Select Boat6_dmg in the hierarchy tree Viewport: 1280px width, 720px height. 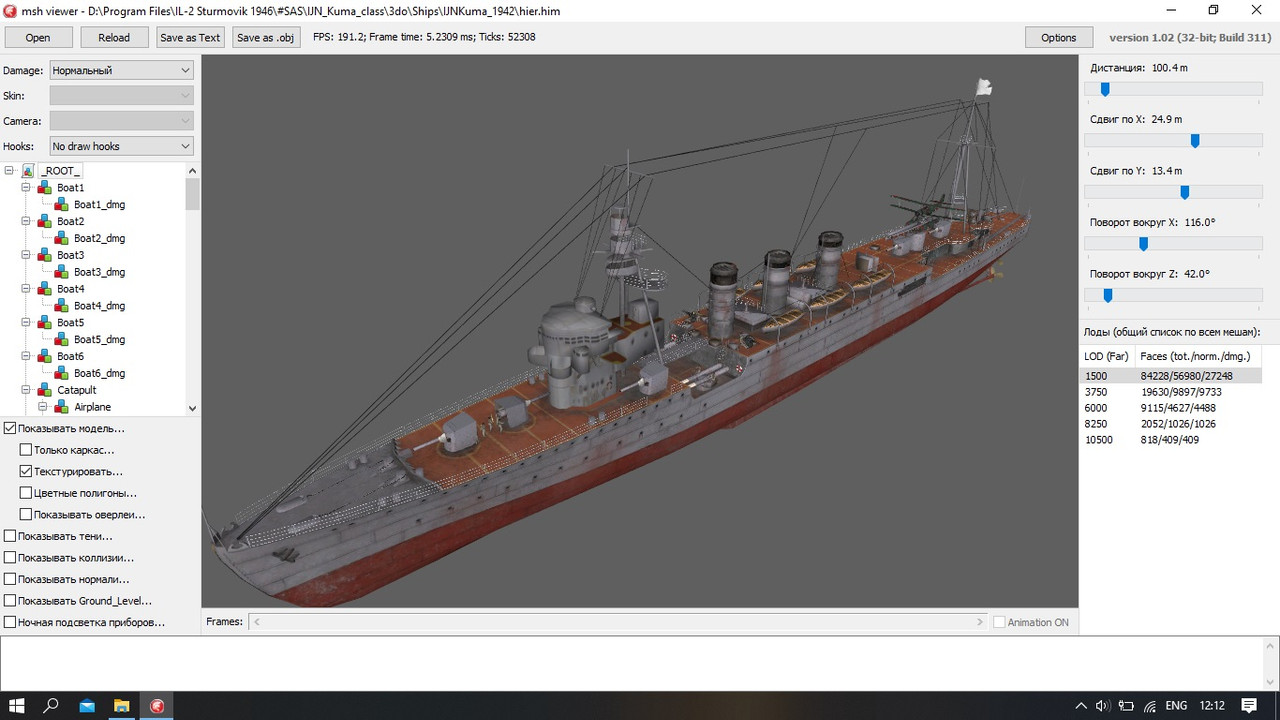point(99,374)
